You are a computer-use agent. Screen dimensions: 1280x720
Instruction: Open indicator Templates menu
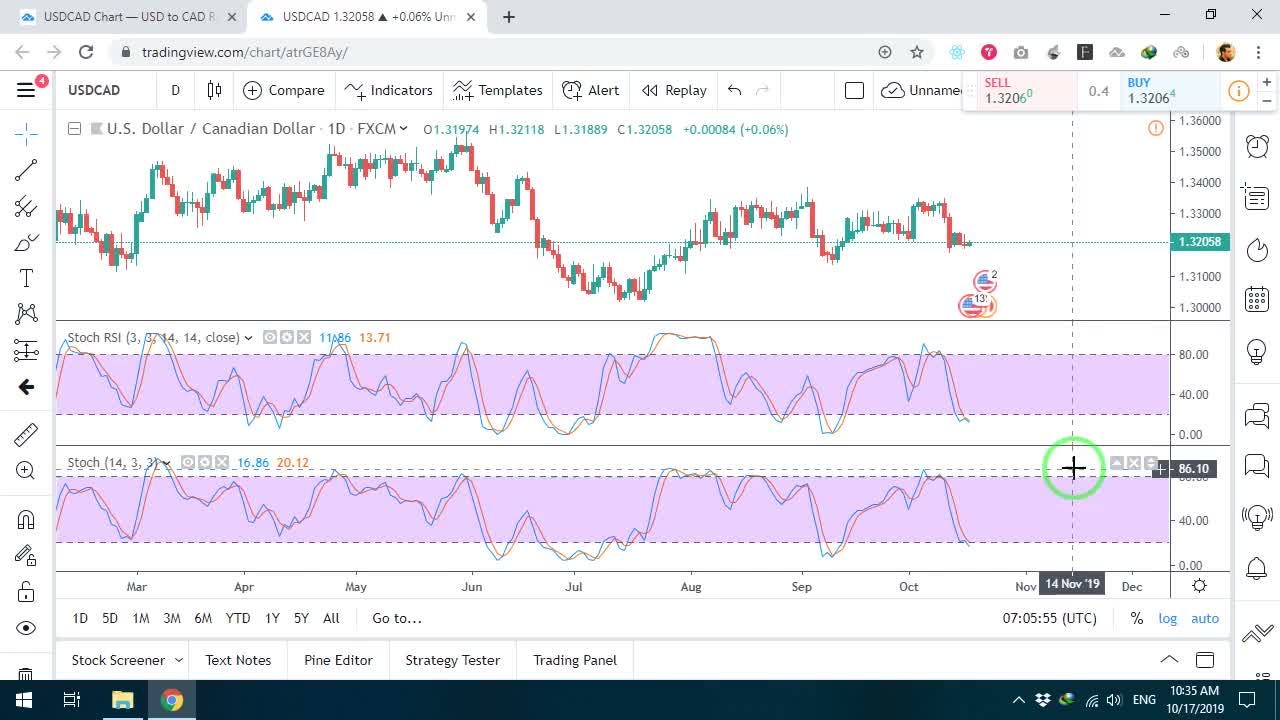[x=497, y=90]
